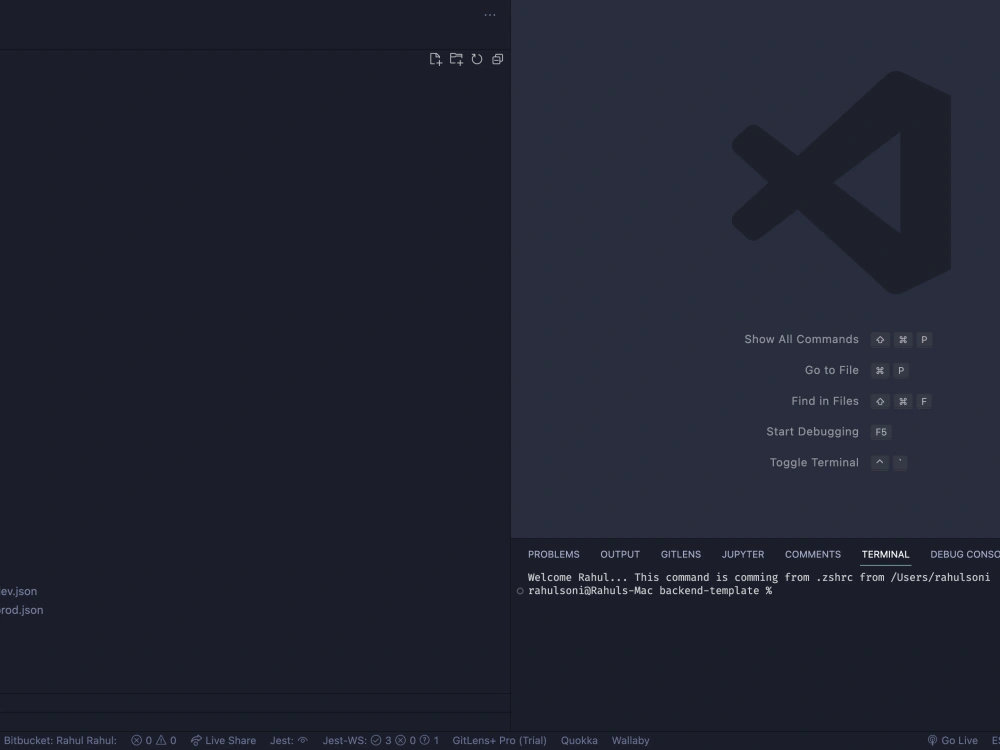Open the COMMENTS panel tab

[812, 554]
